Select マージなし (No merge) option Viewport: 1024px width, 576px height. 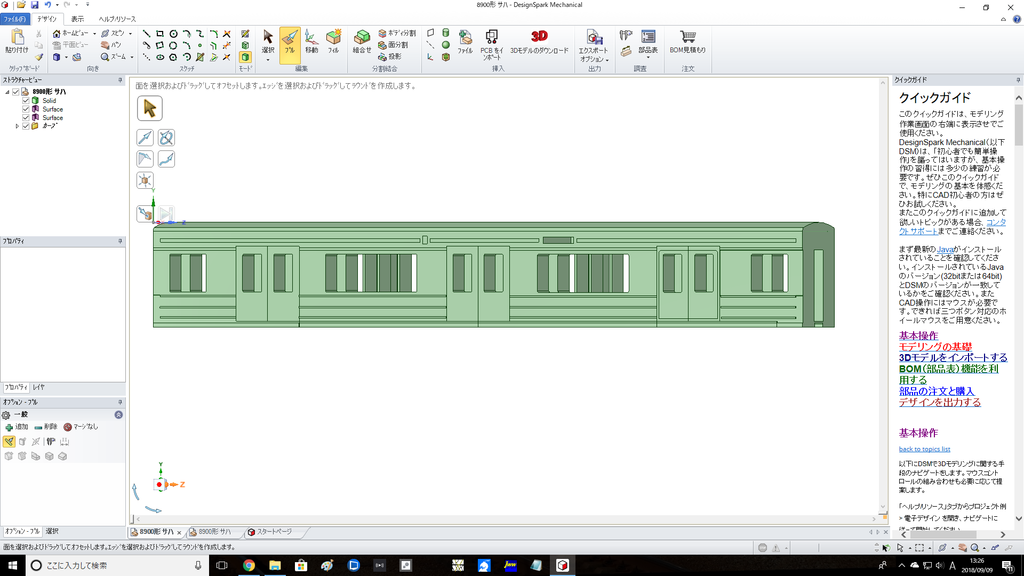pyautogui.click(x=81, y=427)
